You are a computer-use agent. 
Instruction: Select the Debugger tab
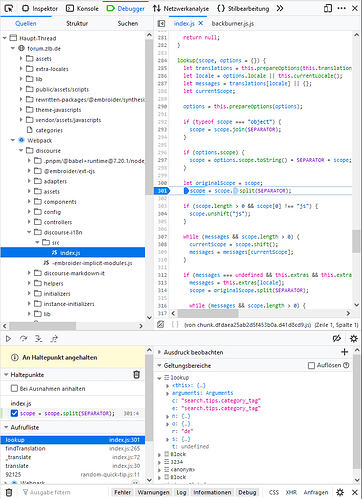pos(126,9)
